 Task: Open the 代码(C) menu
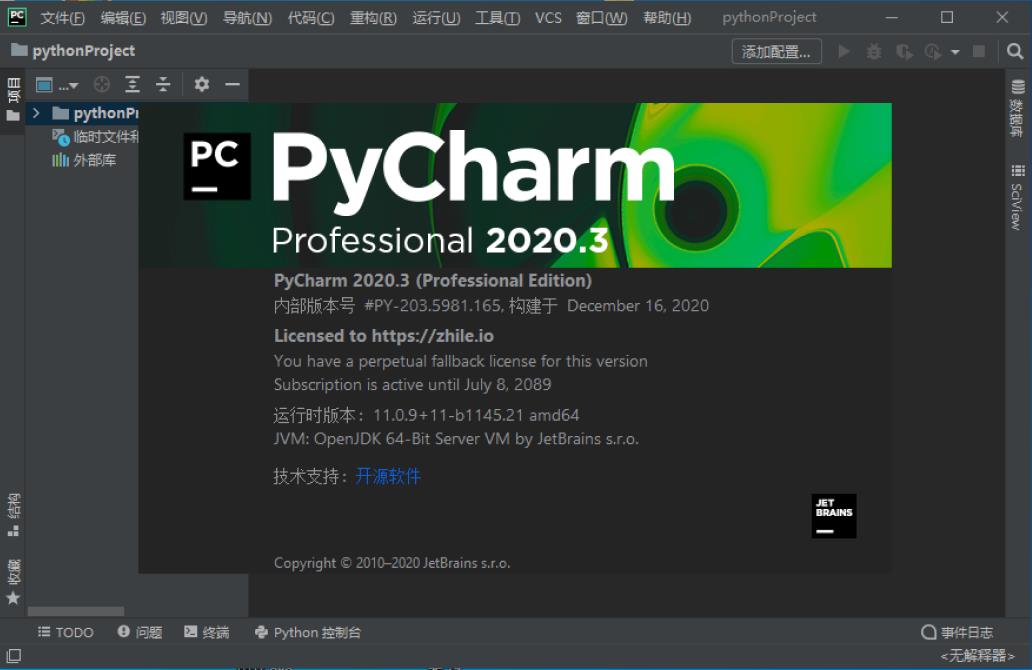(311, 18)
